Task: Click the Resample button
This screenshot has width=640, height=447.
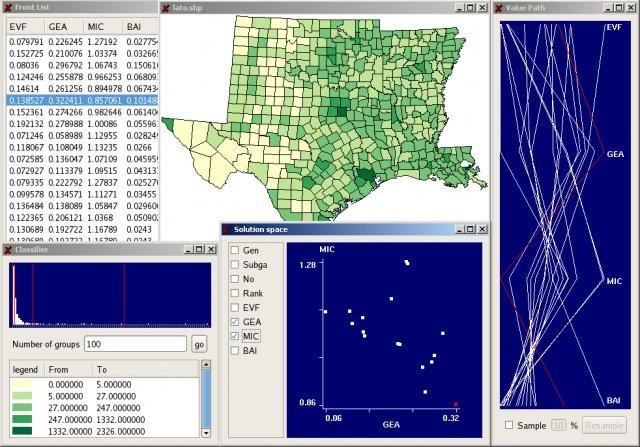Action: pyautogui.click(x=604, y=425)
